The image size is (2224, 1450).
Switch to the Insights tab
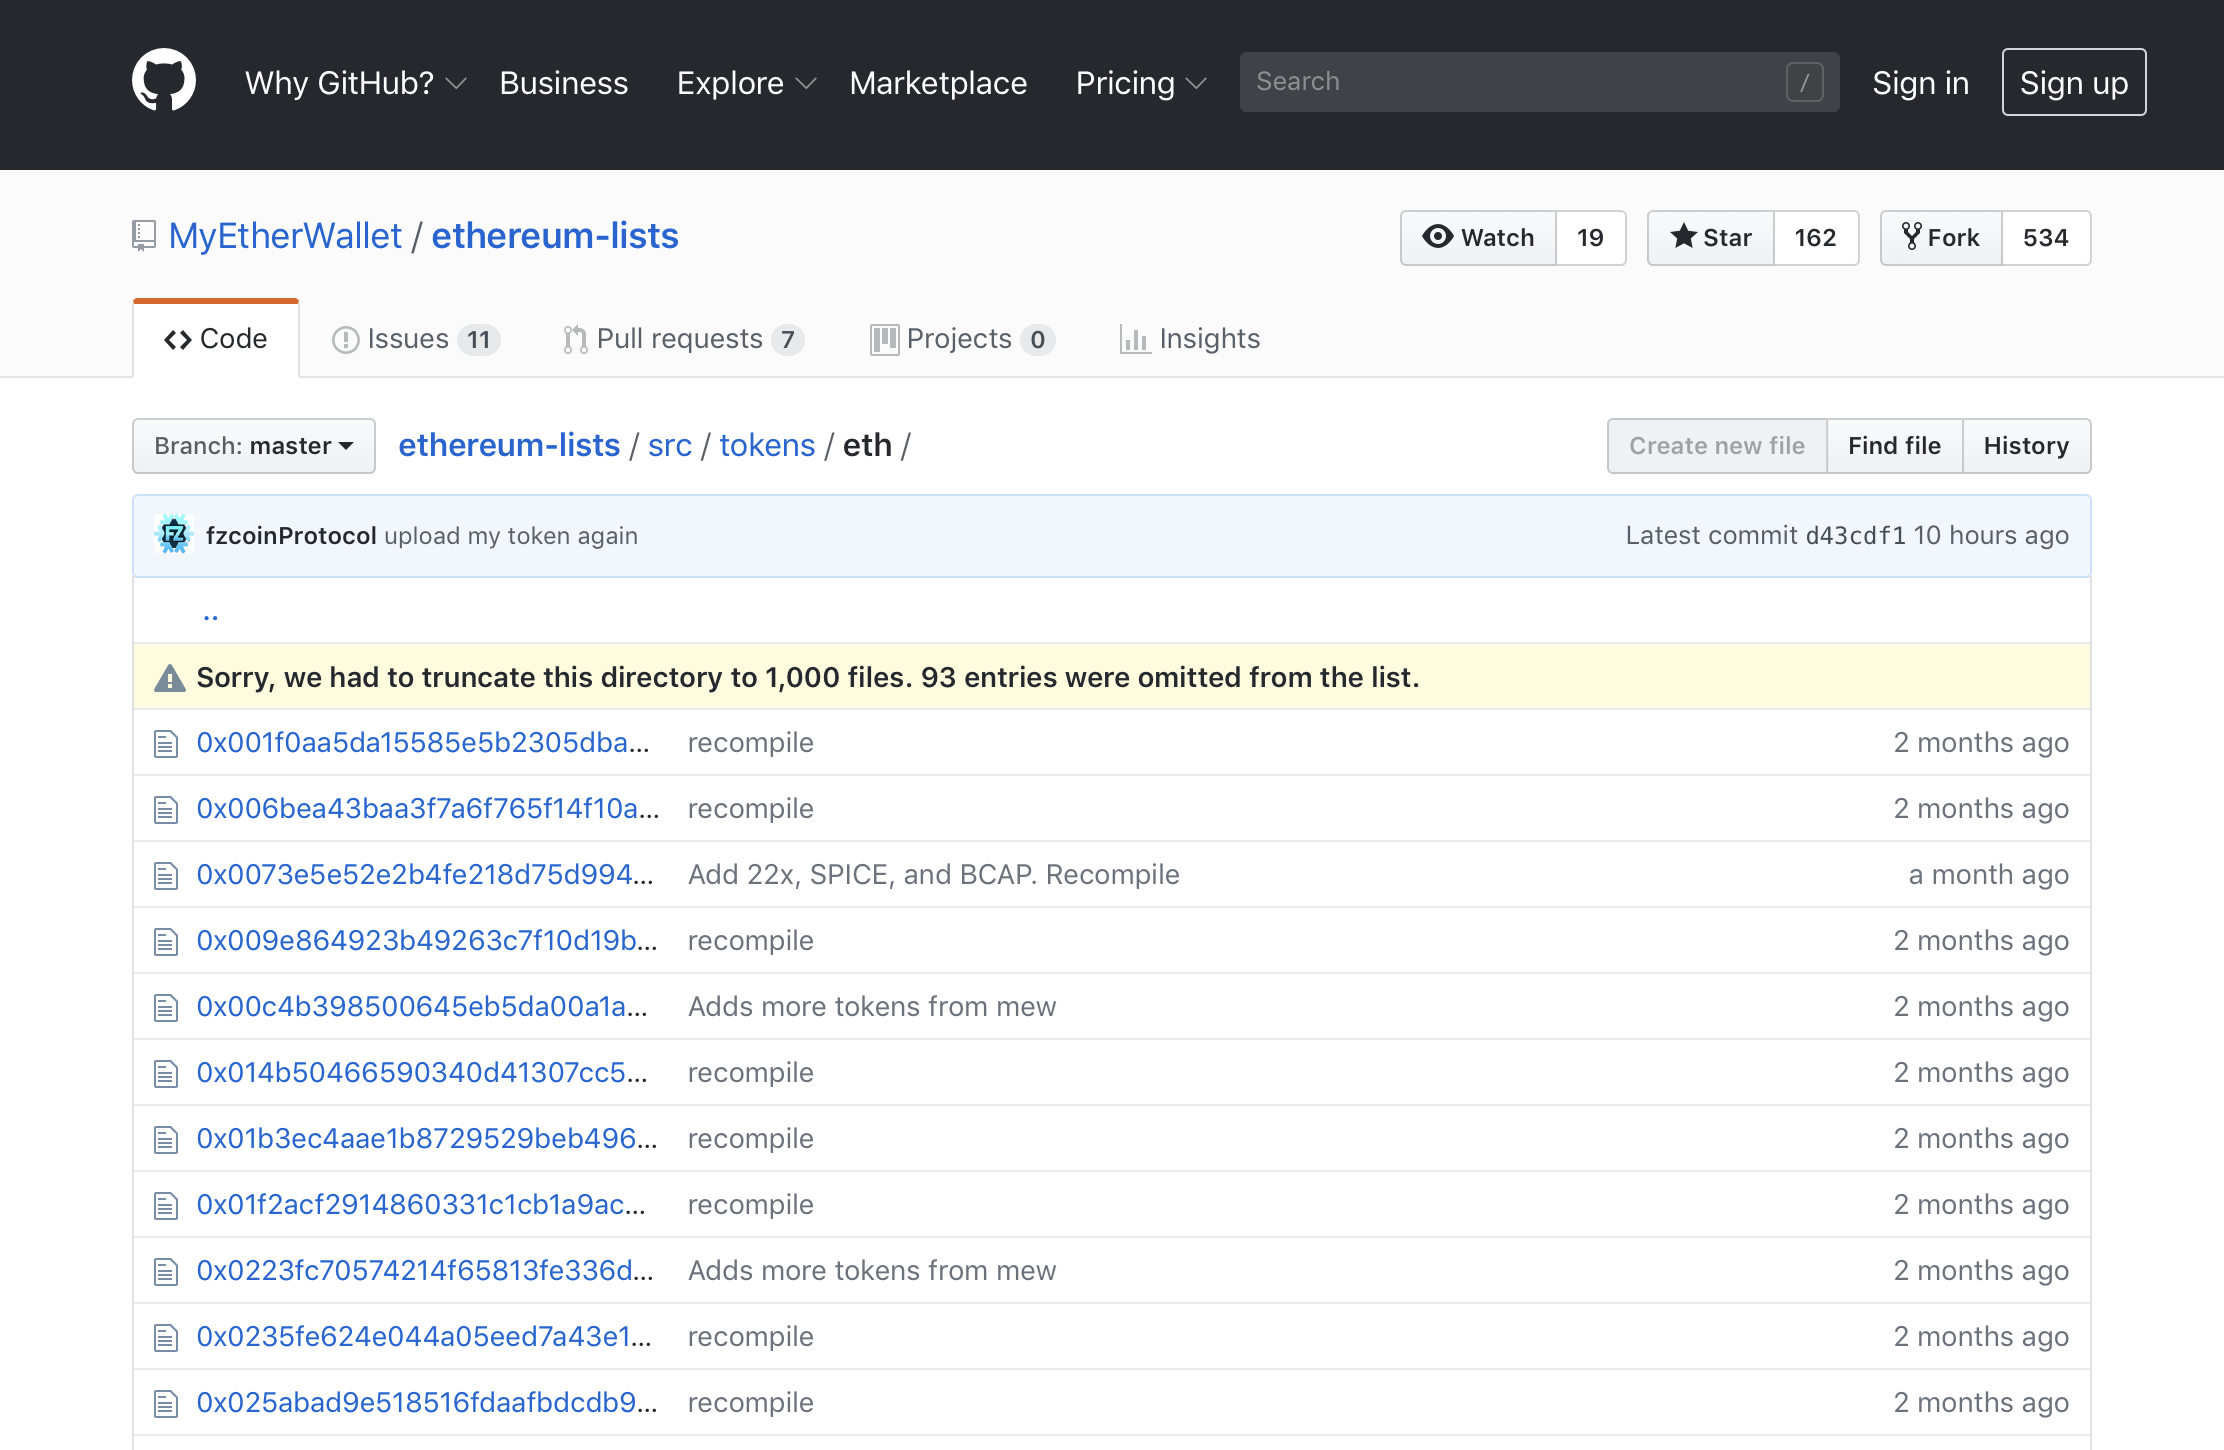(x=1190, y=339)
